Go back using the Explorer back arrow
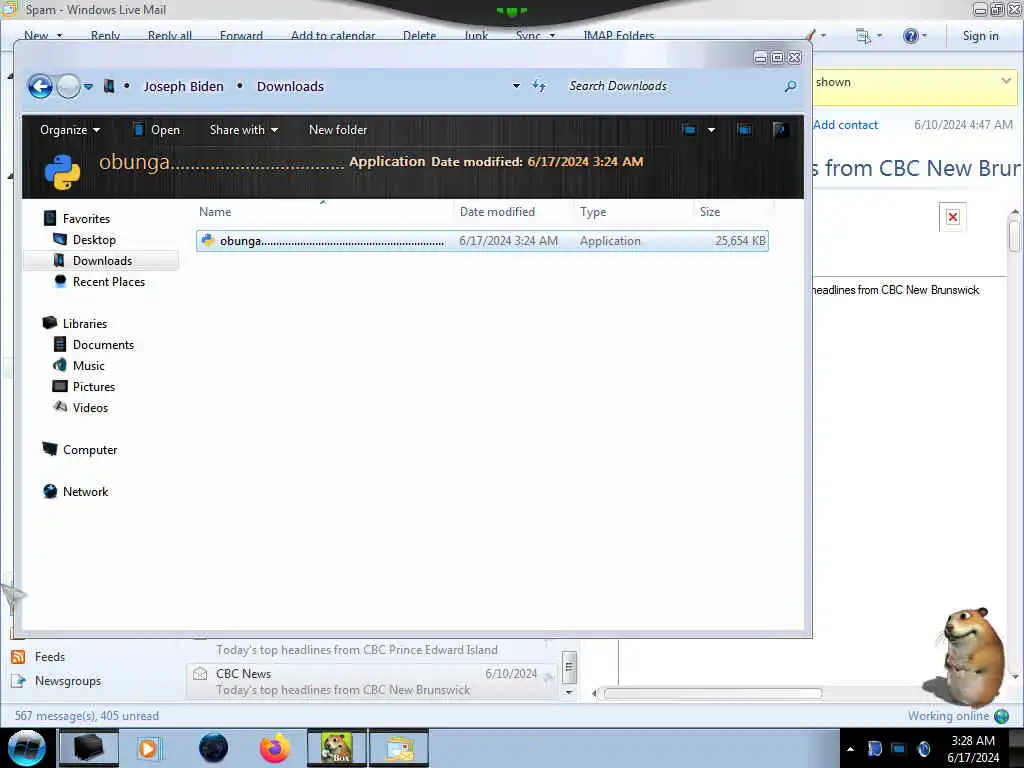This screenshot has width=1024, height=768. pos(40,86)
